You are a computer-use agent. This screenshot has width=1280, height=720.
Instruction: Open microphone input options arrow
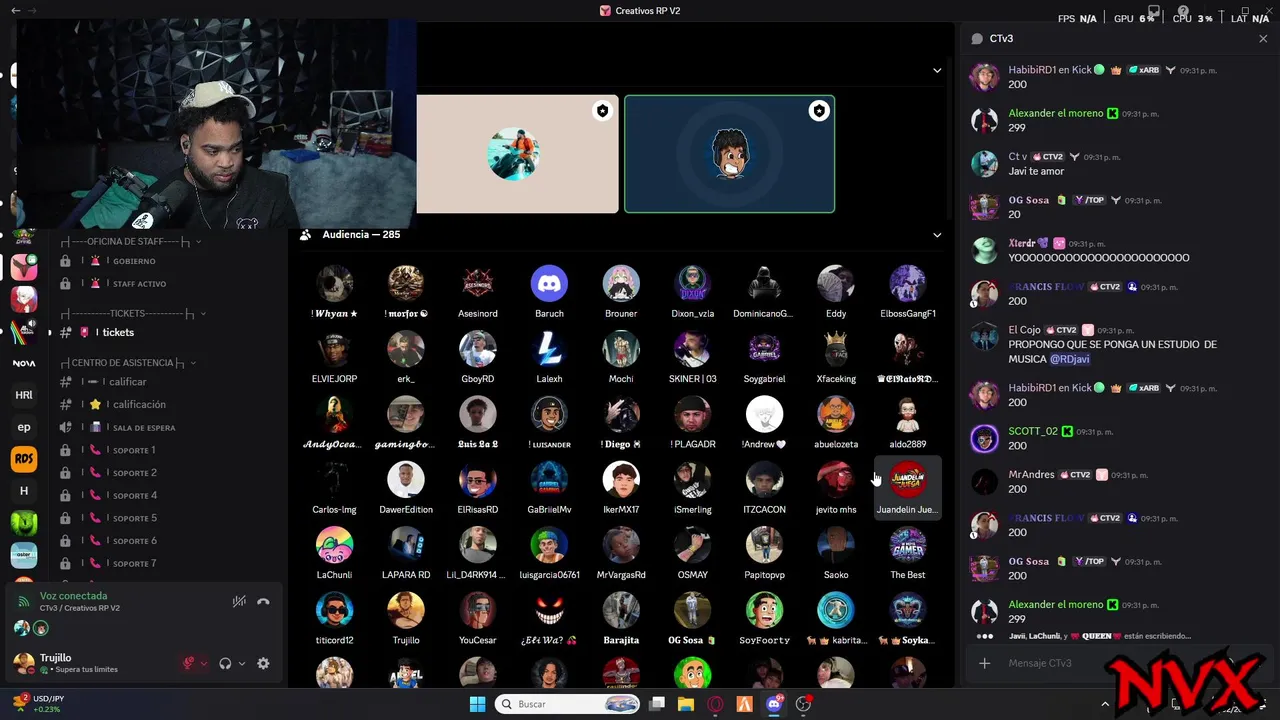click(204, 664)
